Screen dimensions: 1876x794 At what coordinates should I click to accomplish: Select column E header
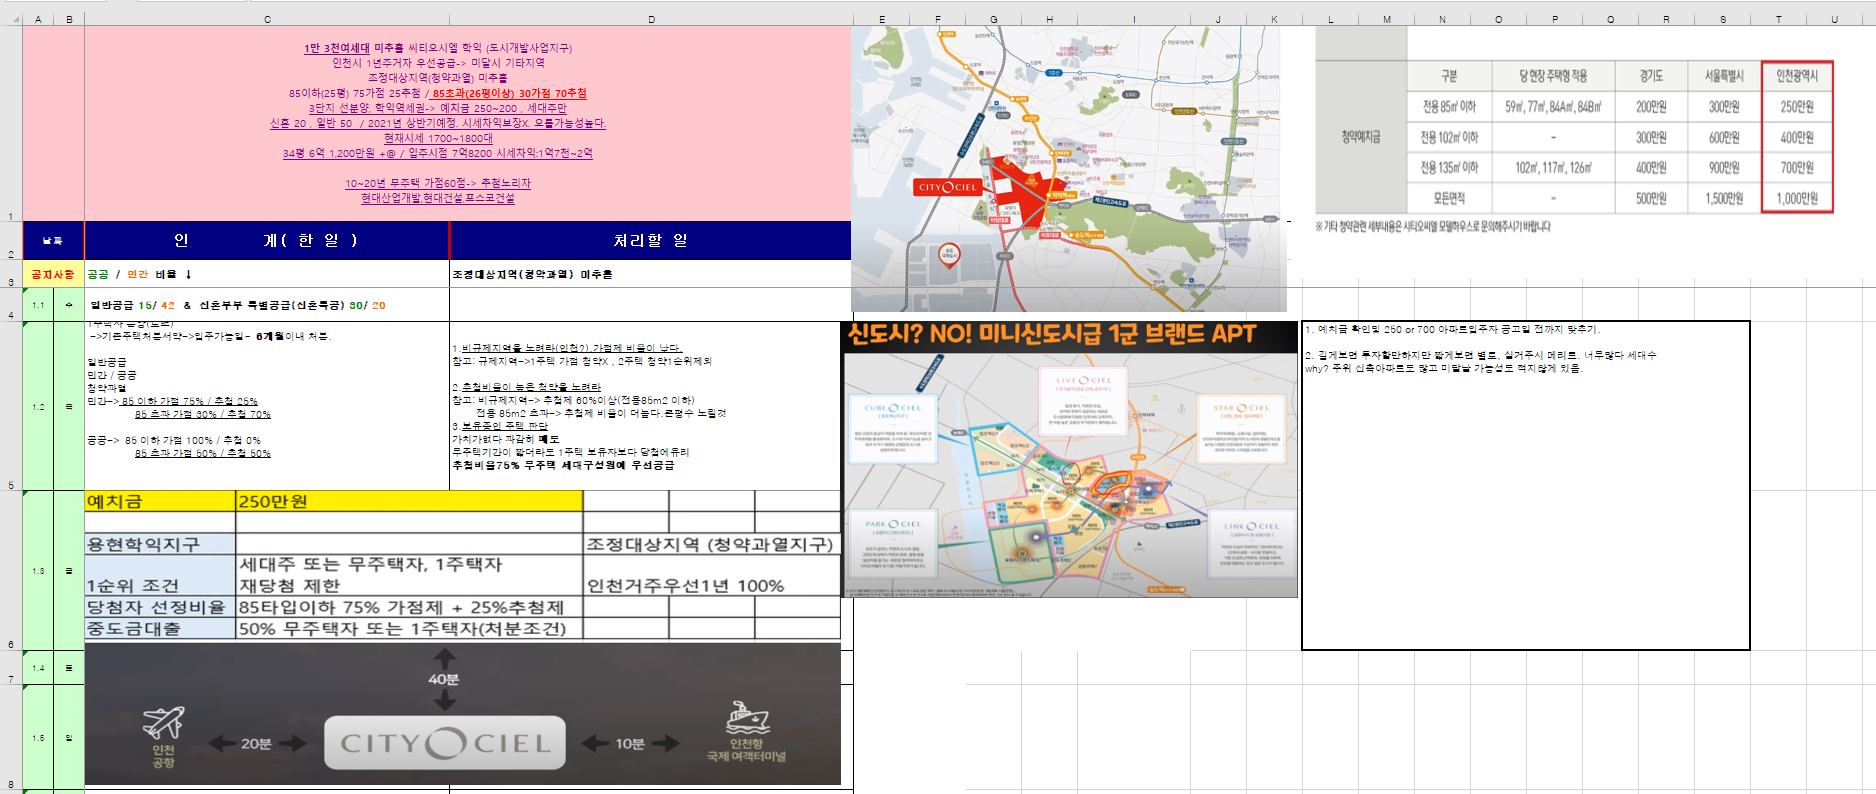coord(881,19)
